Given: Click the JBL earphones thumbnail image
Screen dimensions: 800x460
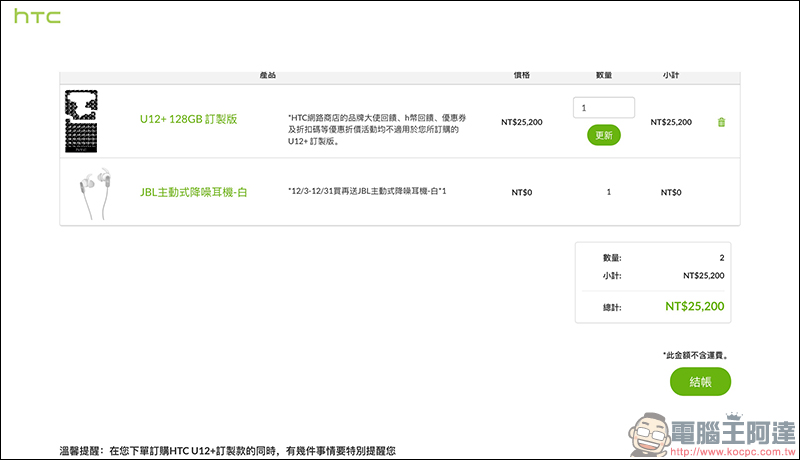Looking at the screenshot, I should (x=95, y=193).
